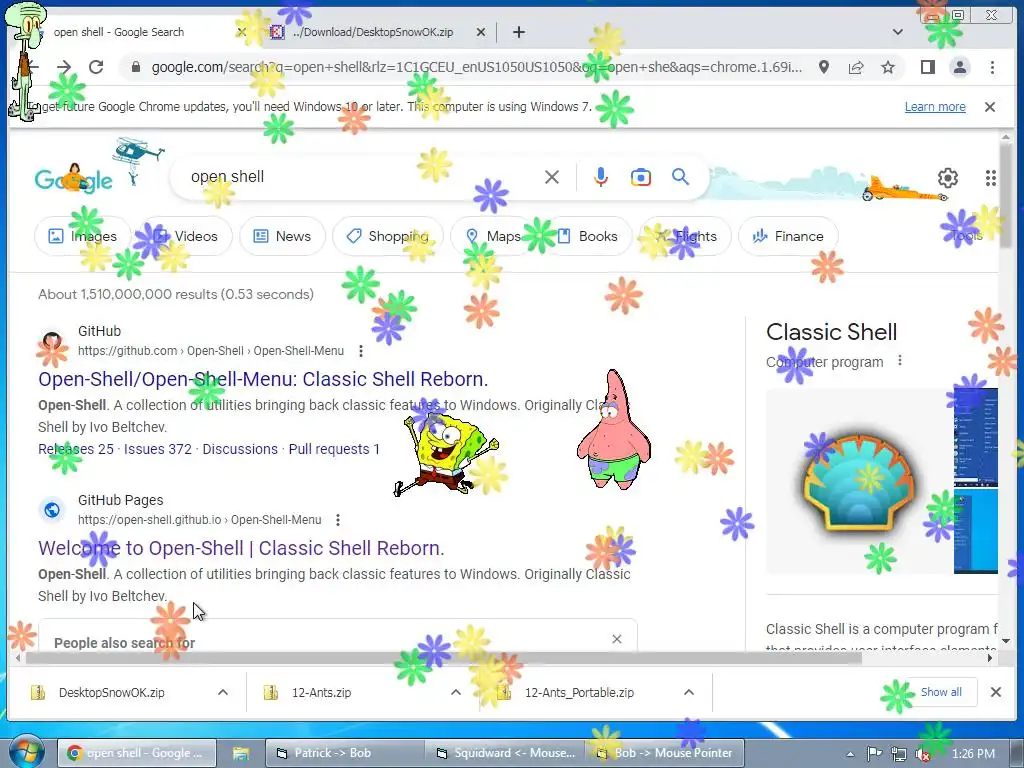Click the vertical scrollbar down arrow

[x=1005, y=641]
